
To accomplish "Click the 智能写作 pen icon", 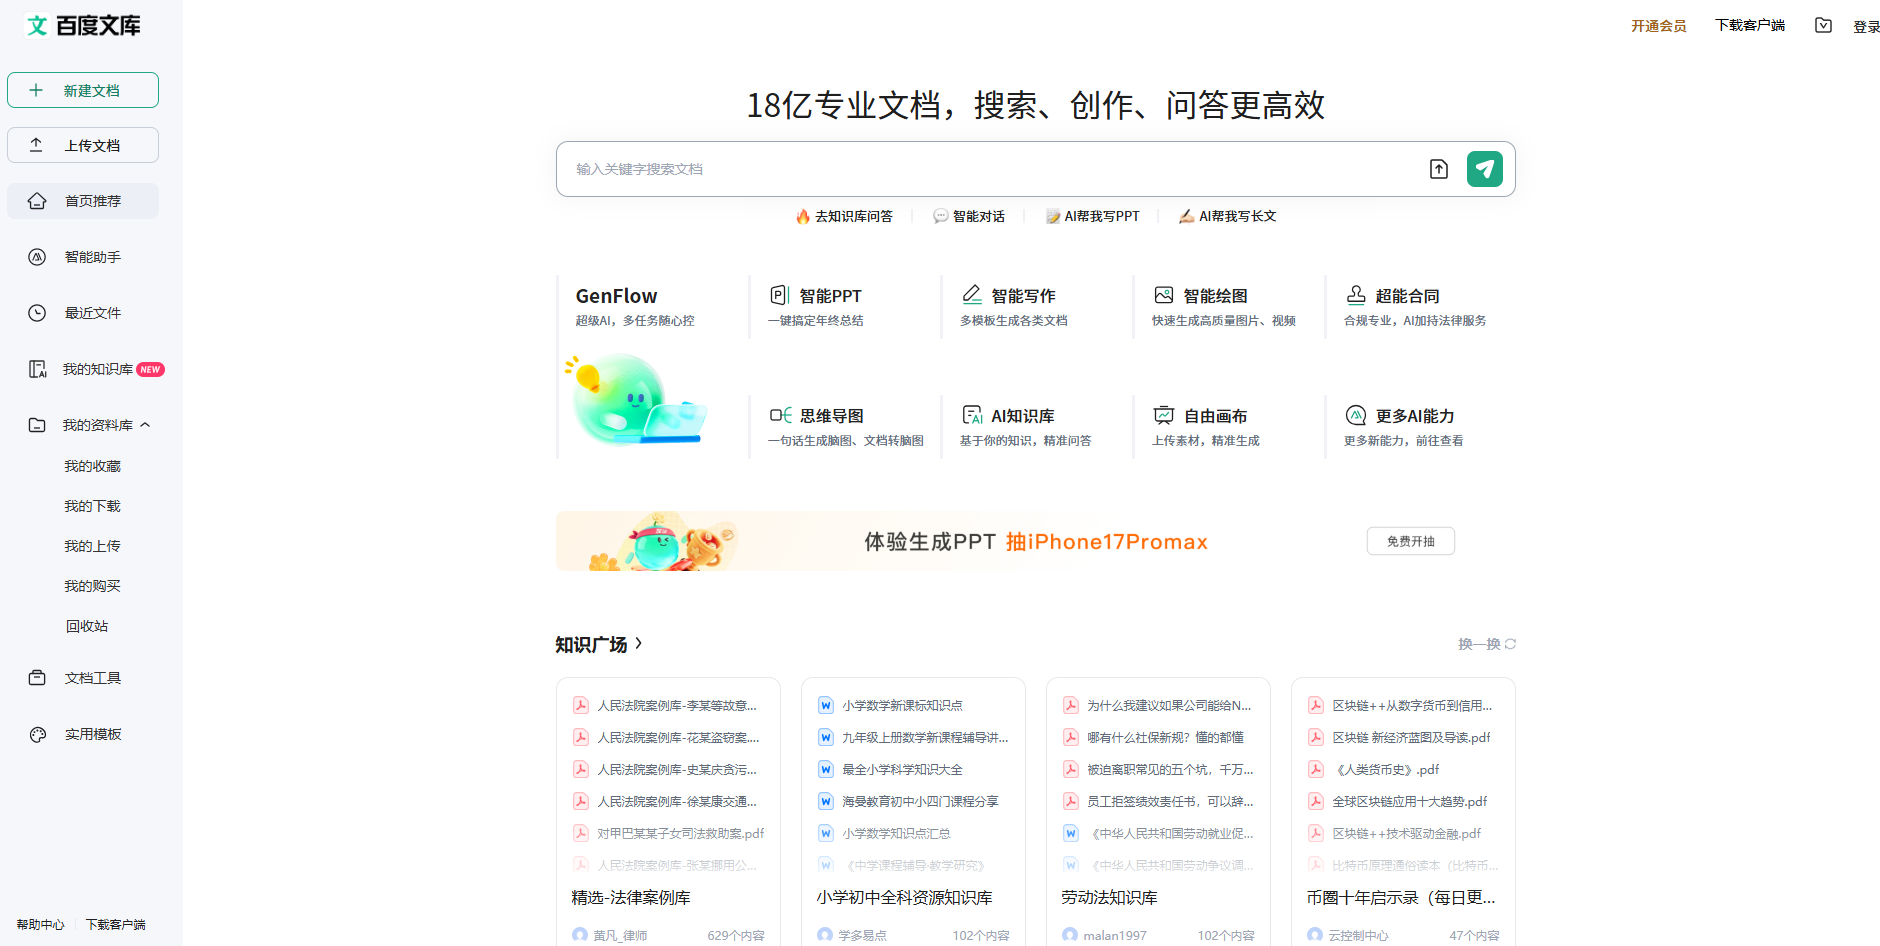I will point(972,295).
